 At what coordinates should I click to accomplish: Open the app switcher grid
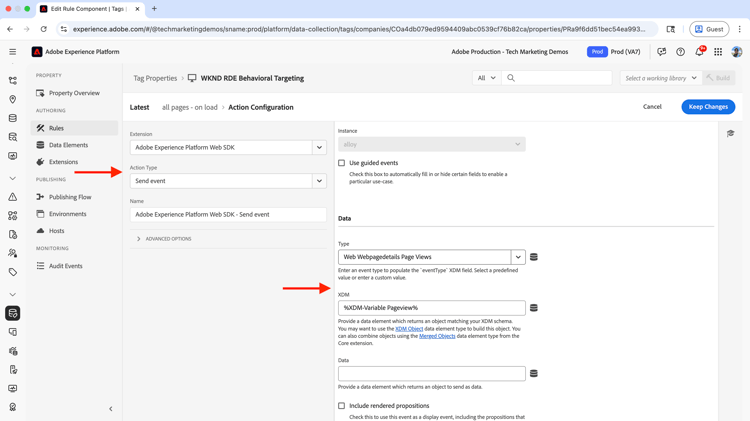[718, 52]
